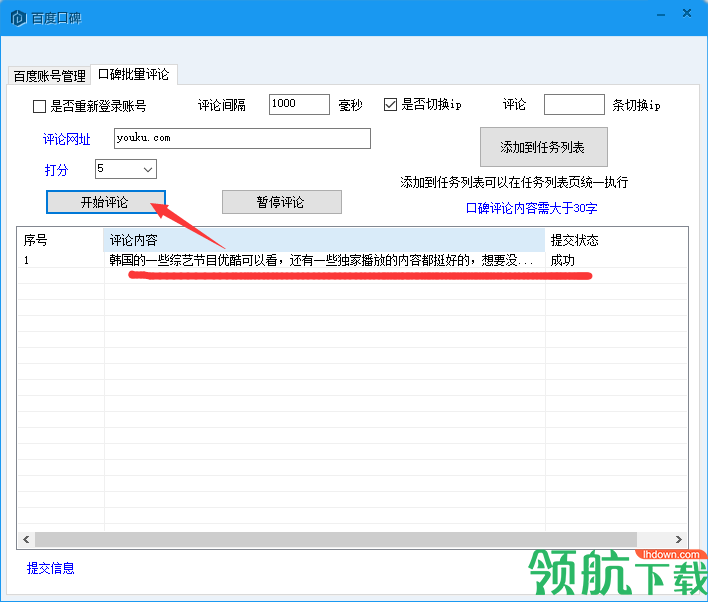
Task: Click row number 1 in 序号 column
Action: click(x=27, y=260)
